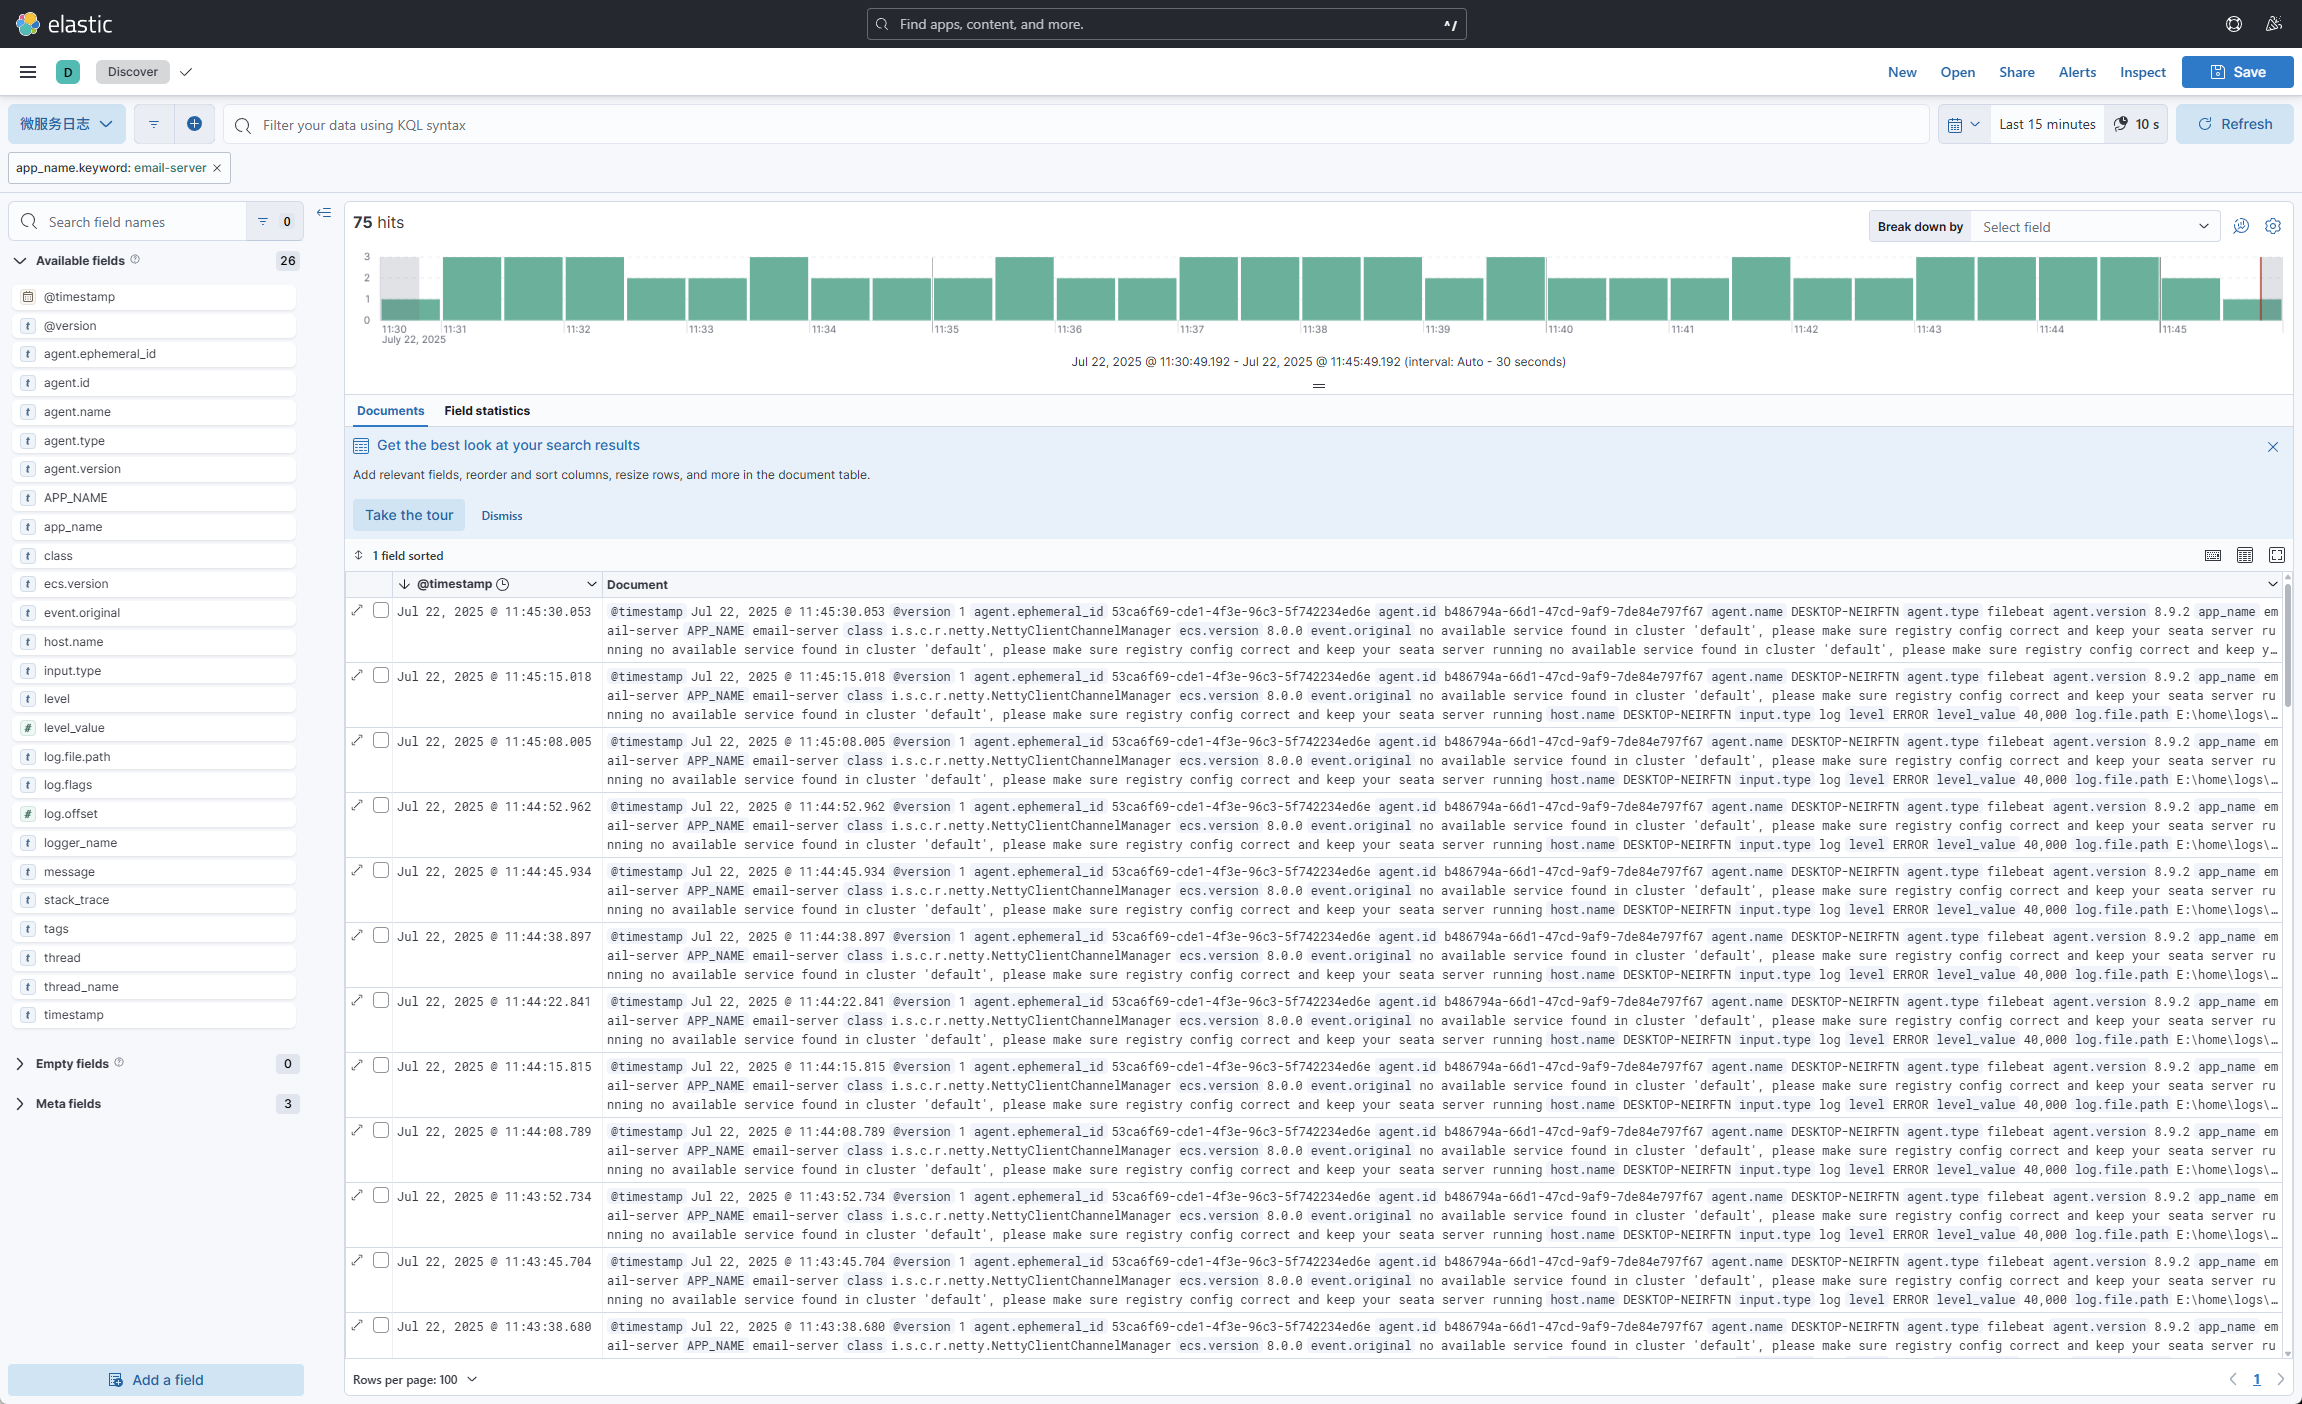The width and height of the screenshot is (2302, 1404).
Task: Filter fields by type in sidebar
Action: click(273, 222)
